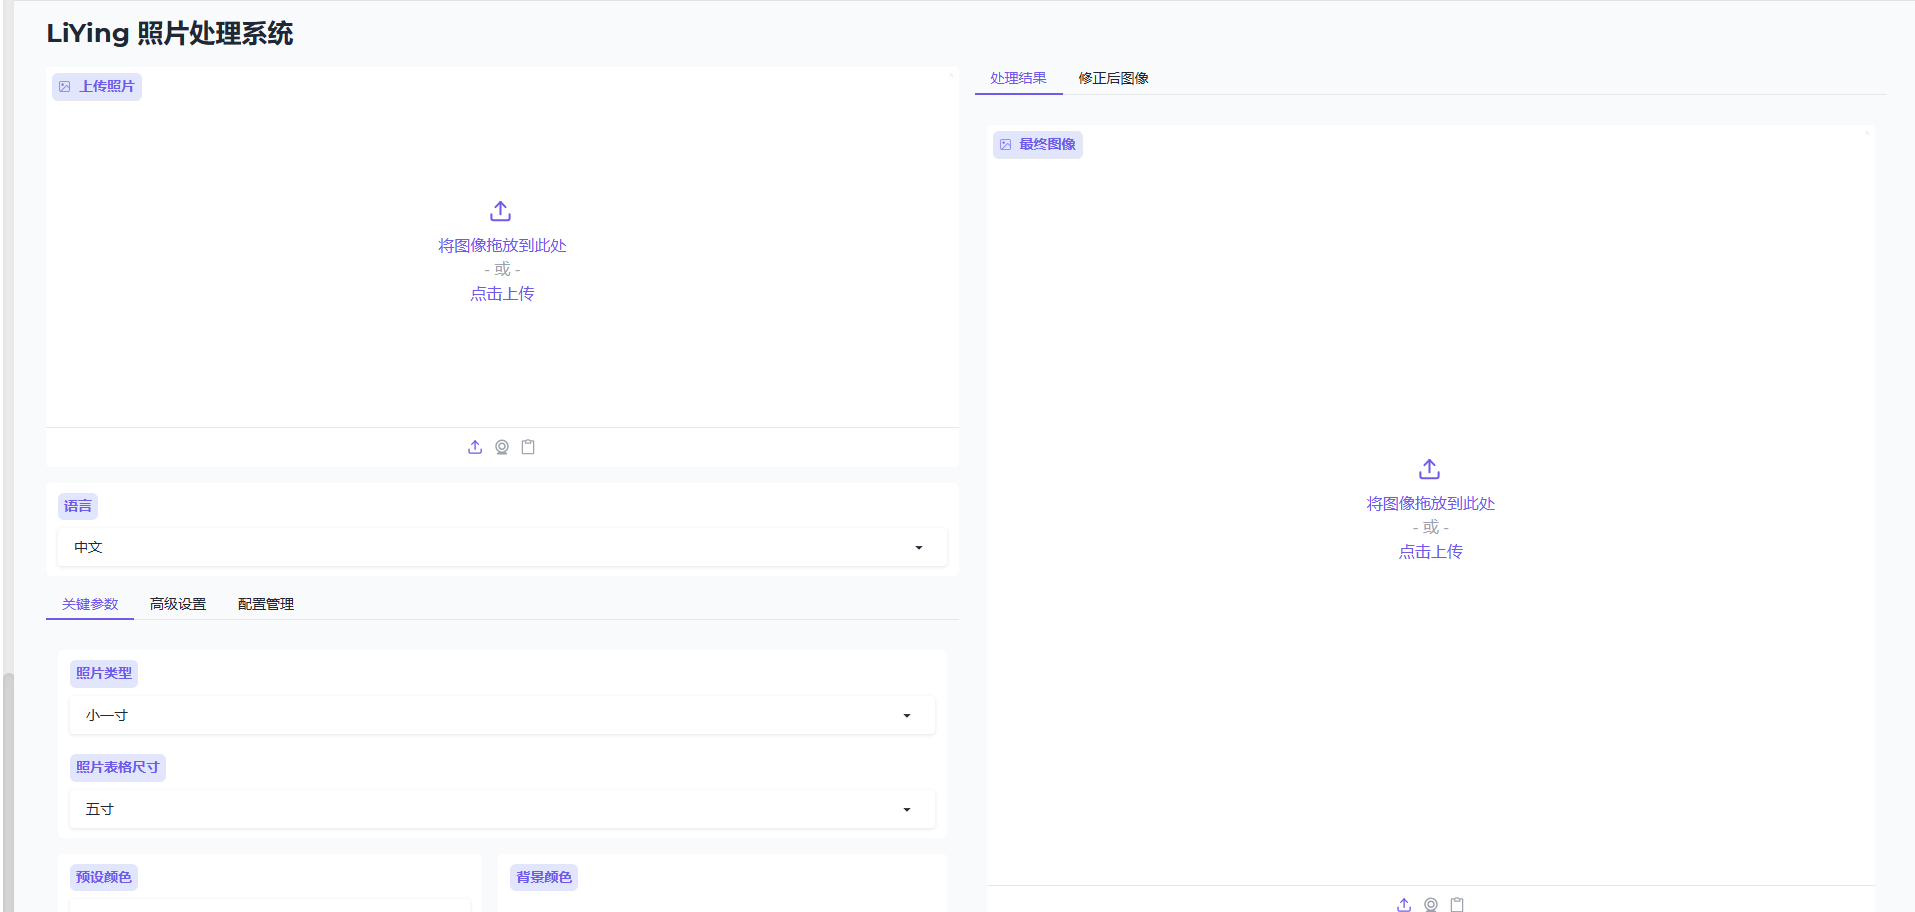Click the large upload arrow in the 上传照片 drop zone
This screenshot has width=1915, height=912.
click(501, 211)
